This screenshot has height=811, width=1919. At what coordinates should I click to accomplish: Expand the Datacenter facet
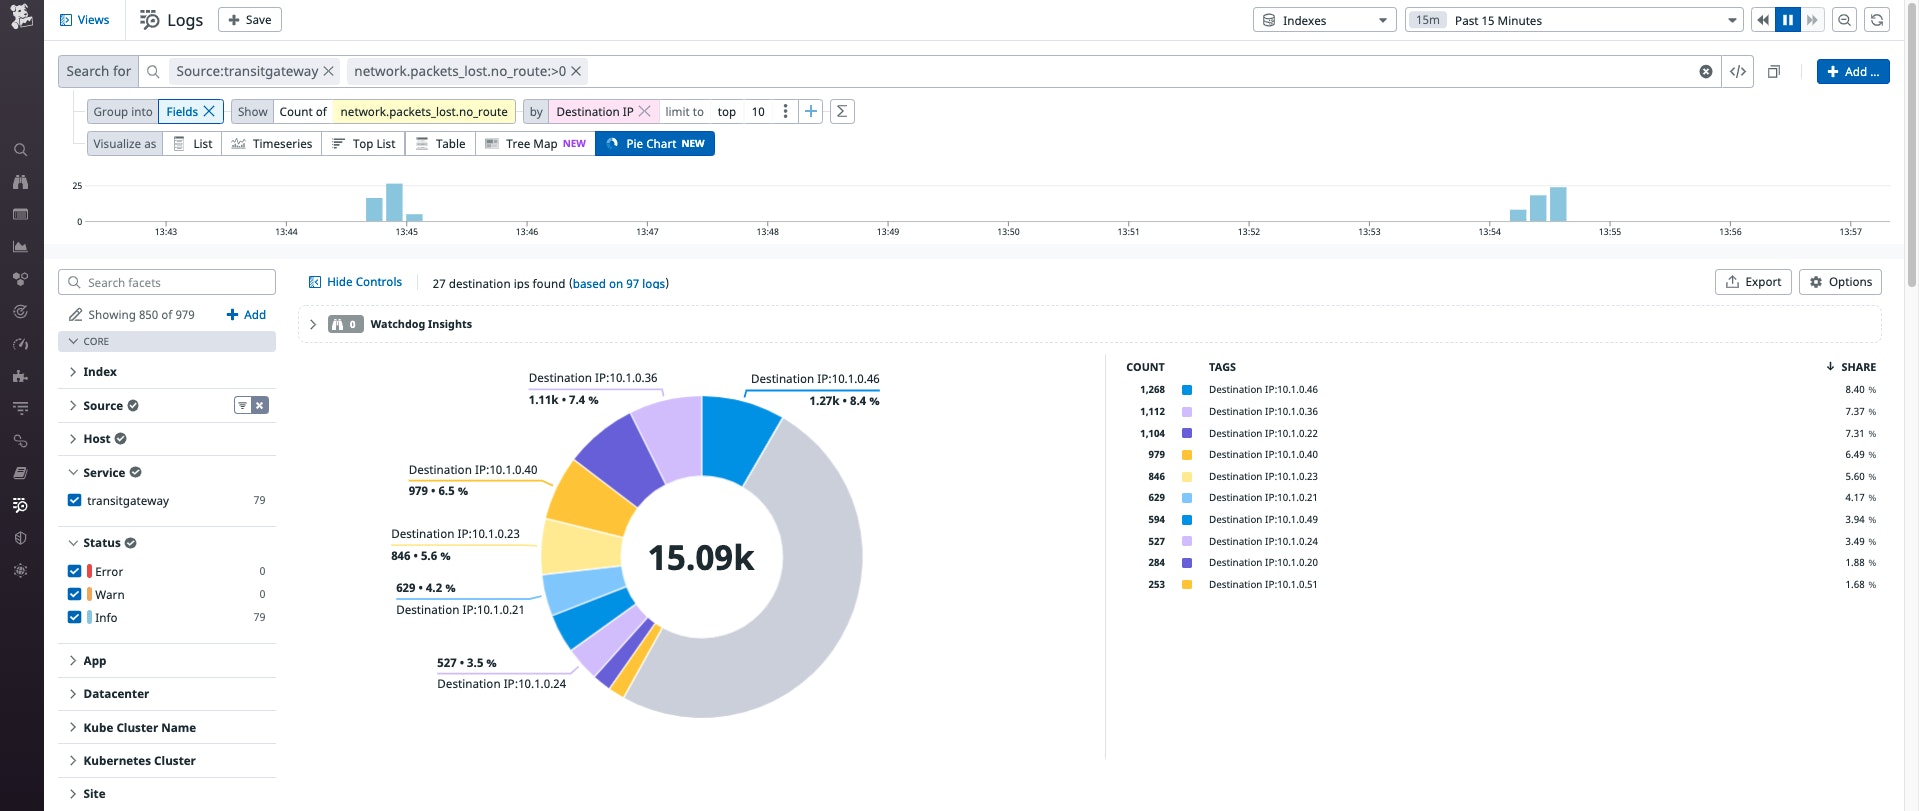pyautogui.click(x=116, y=694)
